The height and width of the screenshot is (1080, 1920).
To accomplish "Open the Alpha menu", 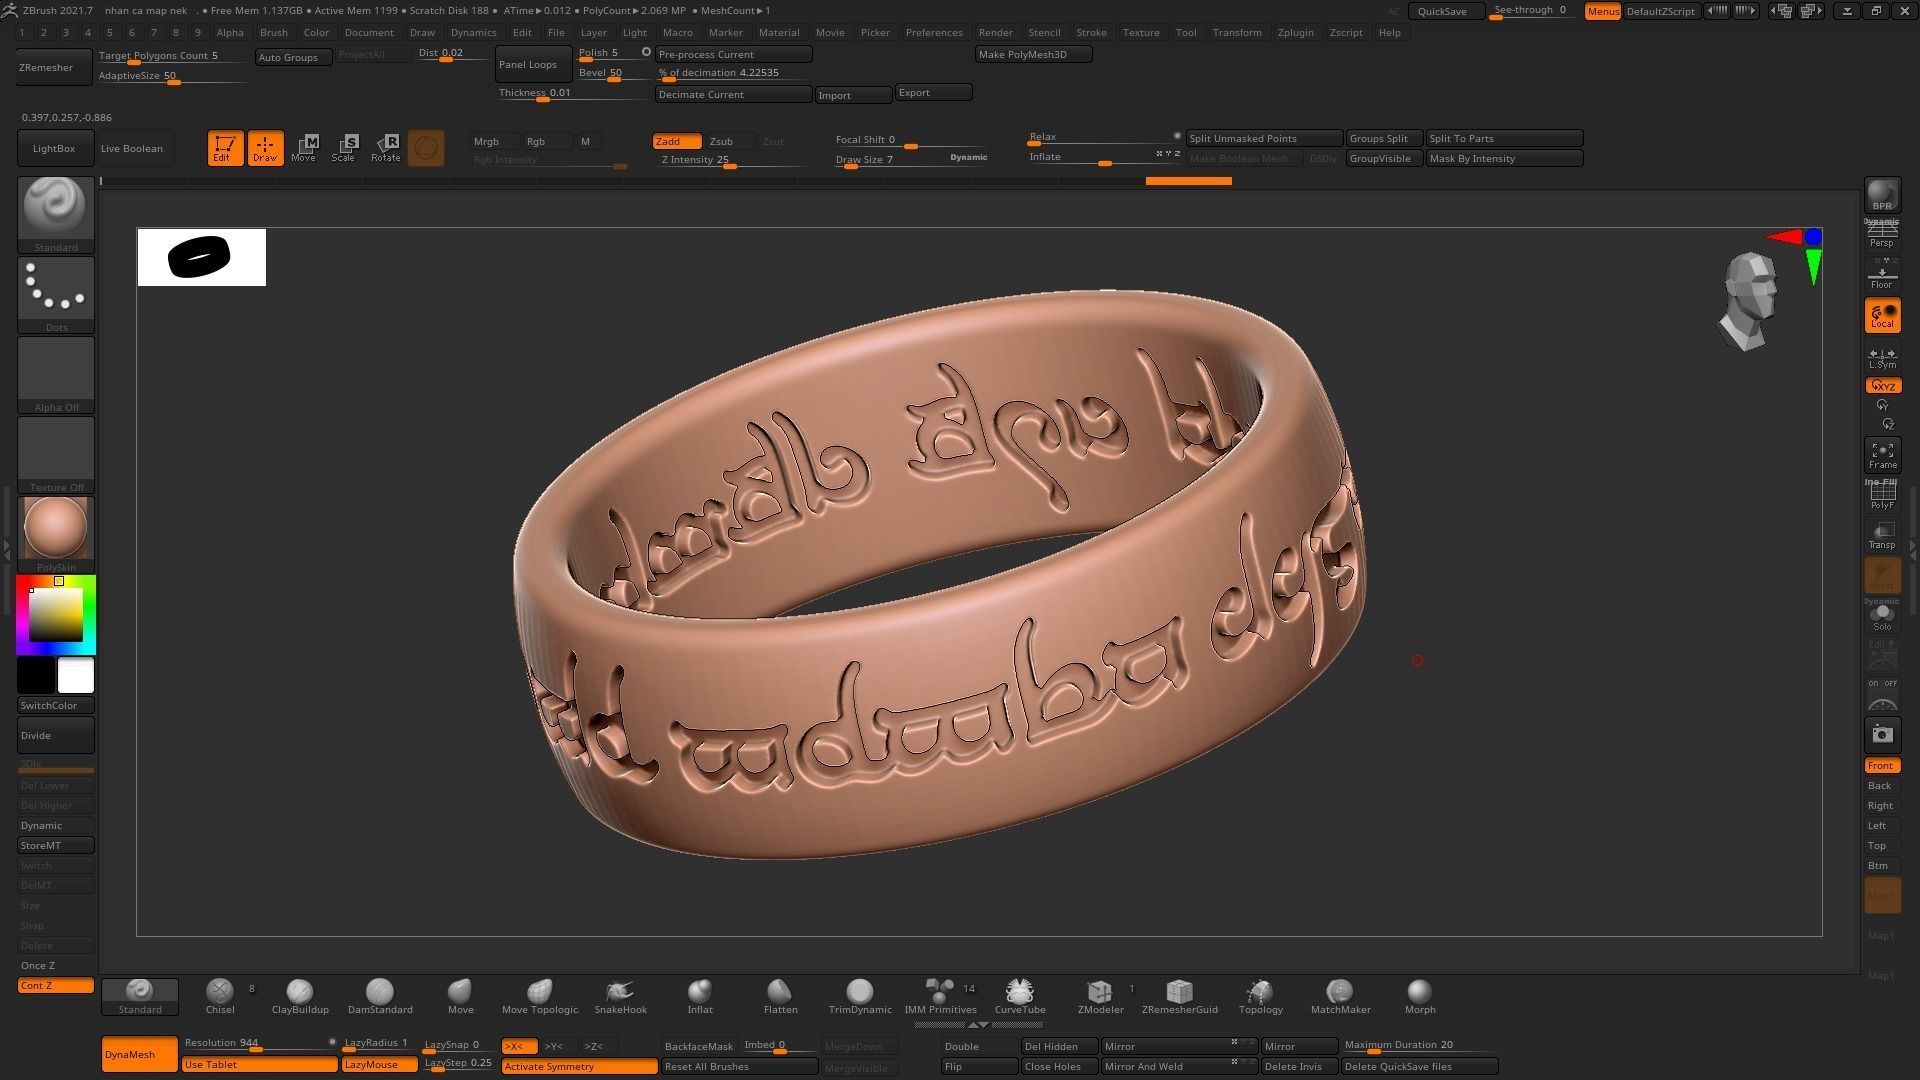I will pyautogui.click(x=230, y=32).
